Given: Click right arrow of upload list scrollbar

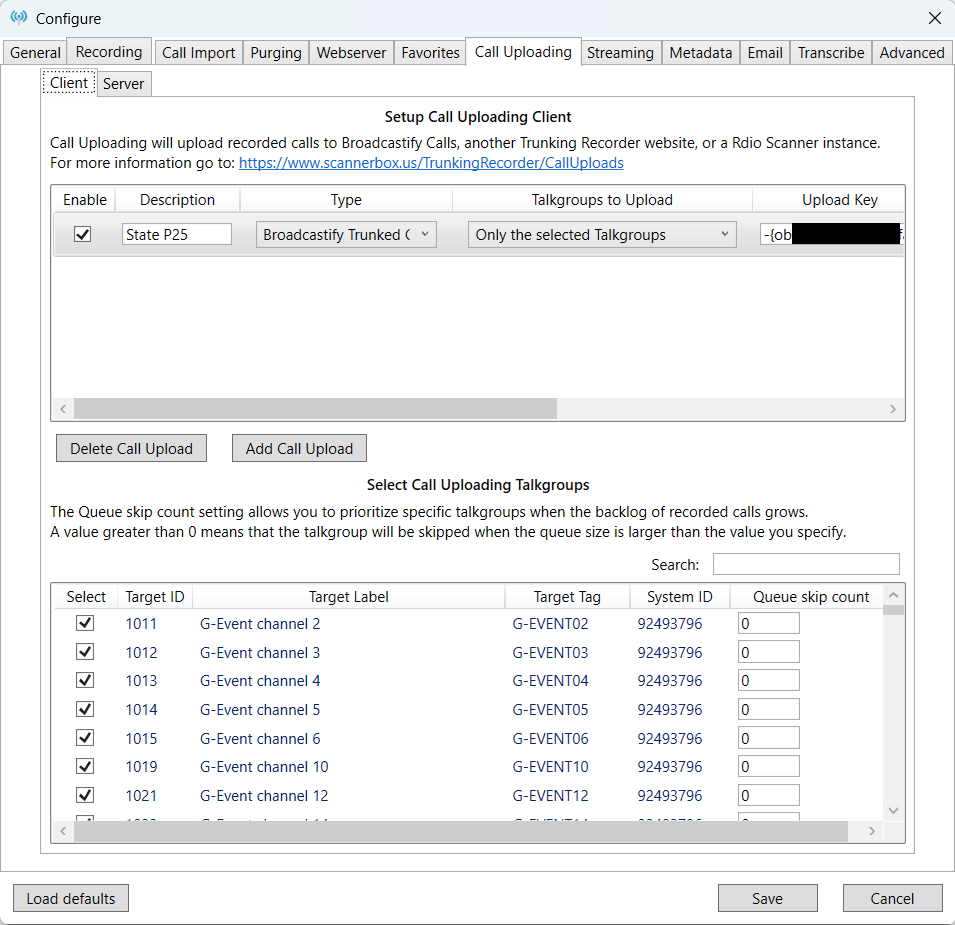Looking at the screenshot, I should point(893,409).
